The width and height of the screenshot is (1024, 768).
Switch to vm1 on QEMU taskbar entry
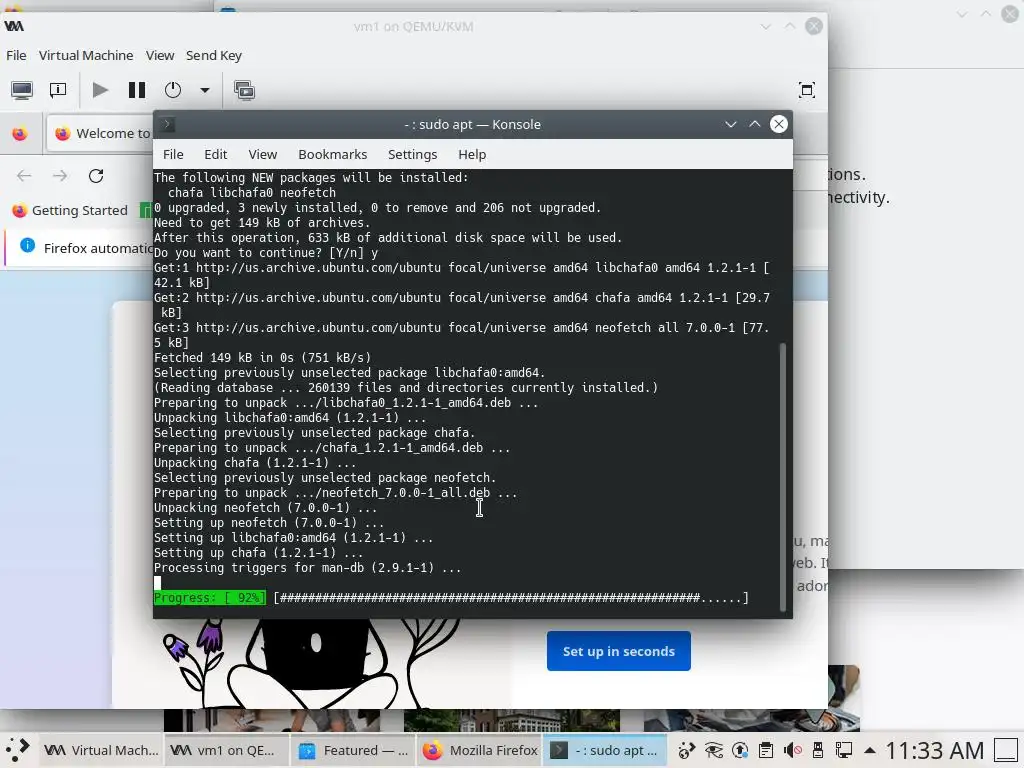point(225,750)
